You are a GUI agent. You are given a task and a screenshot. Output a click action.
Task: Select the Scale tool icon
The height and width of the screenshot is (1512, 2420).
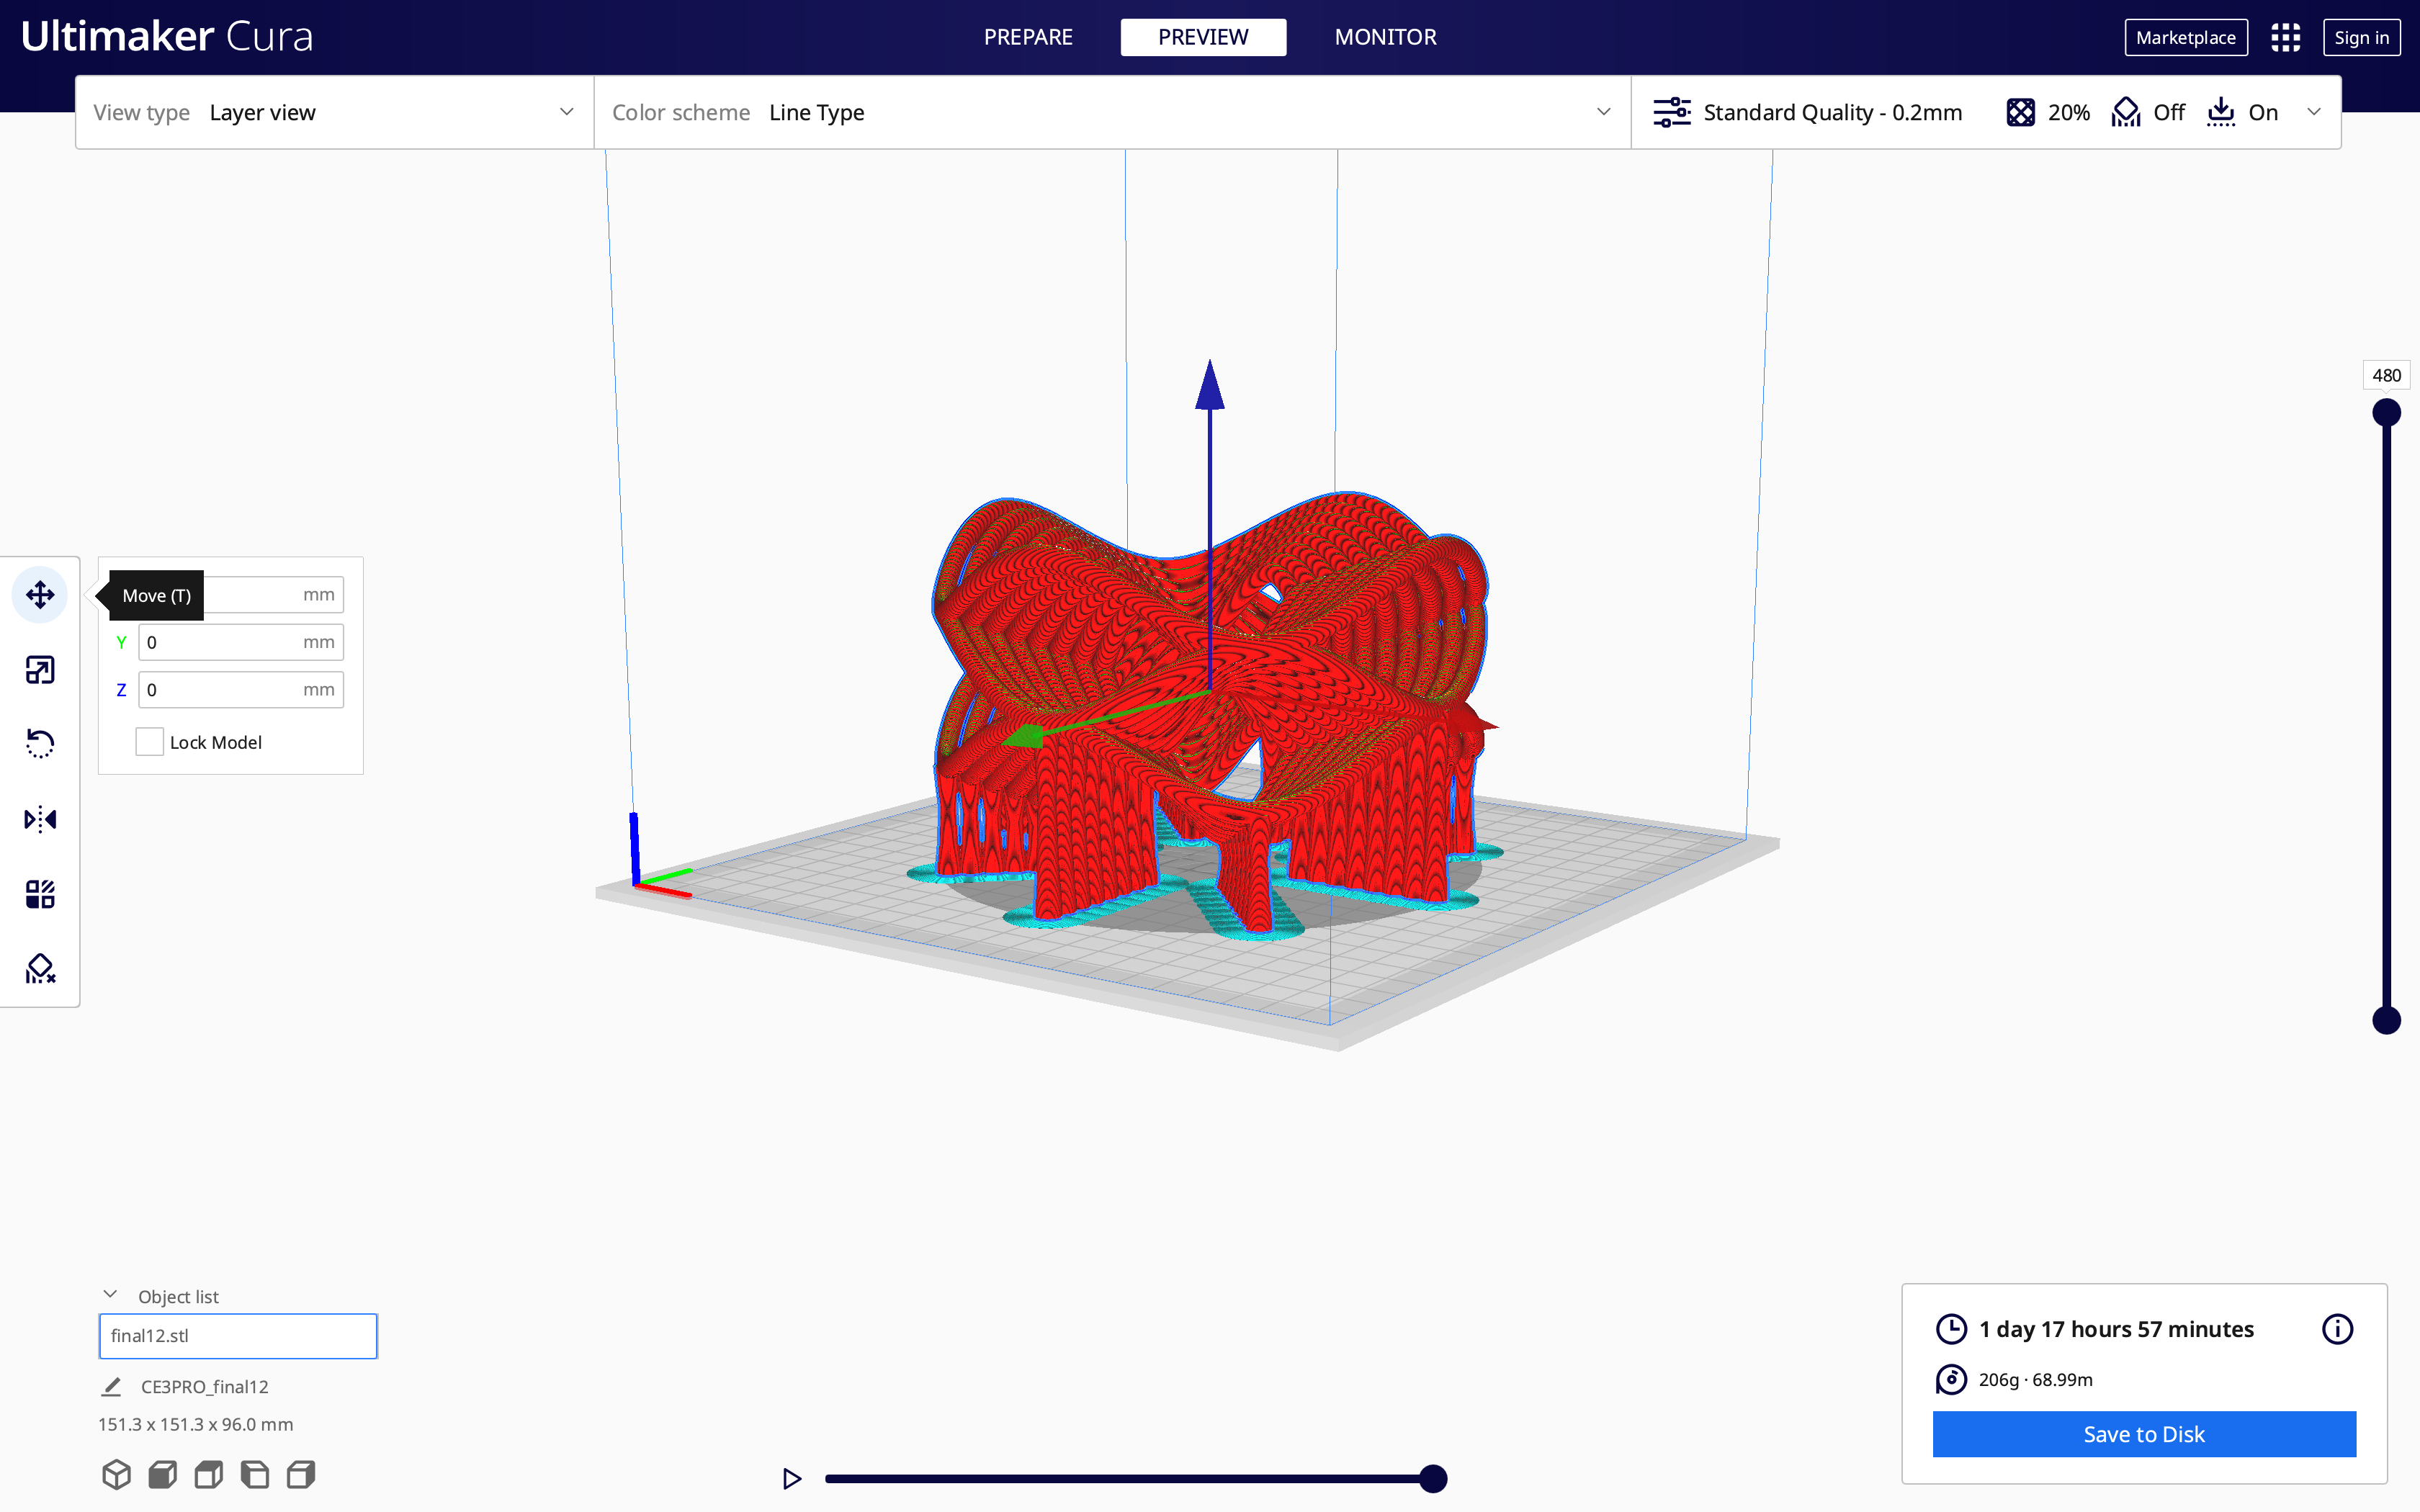coord(40,670)
